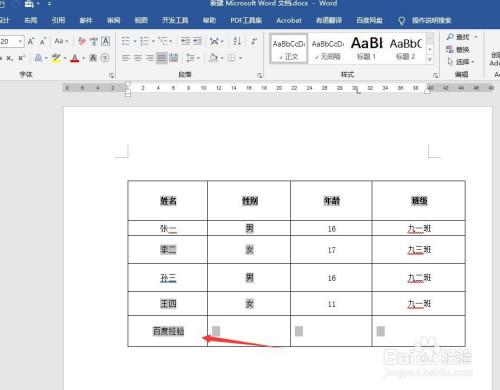Click the sort A-Z icon

(x=237, y=41)
